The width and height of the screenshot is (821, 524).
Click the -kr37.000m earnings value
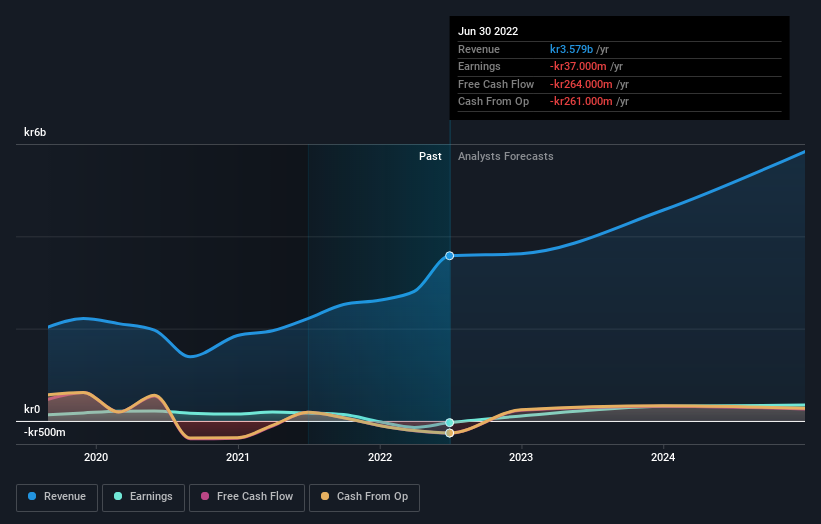click(578, 66)
